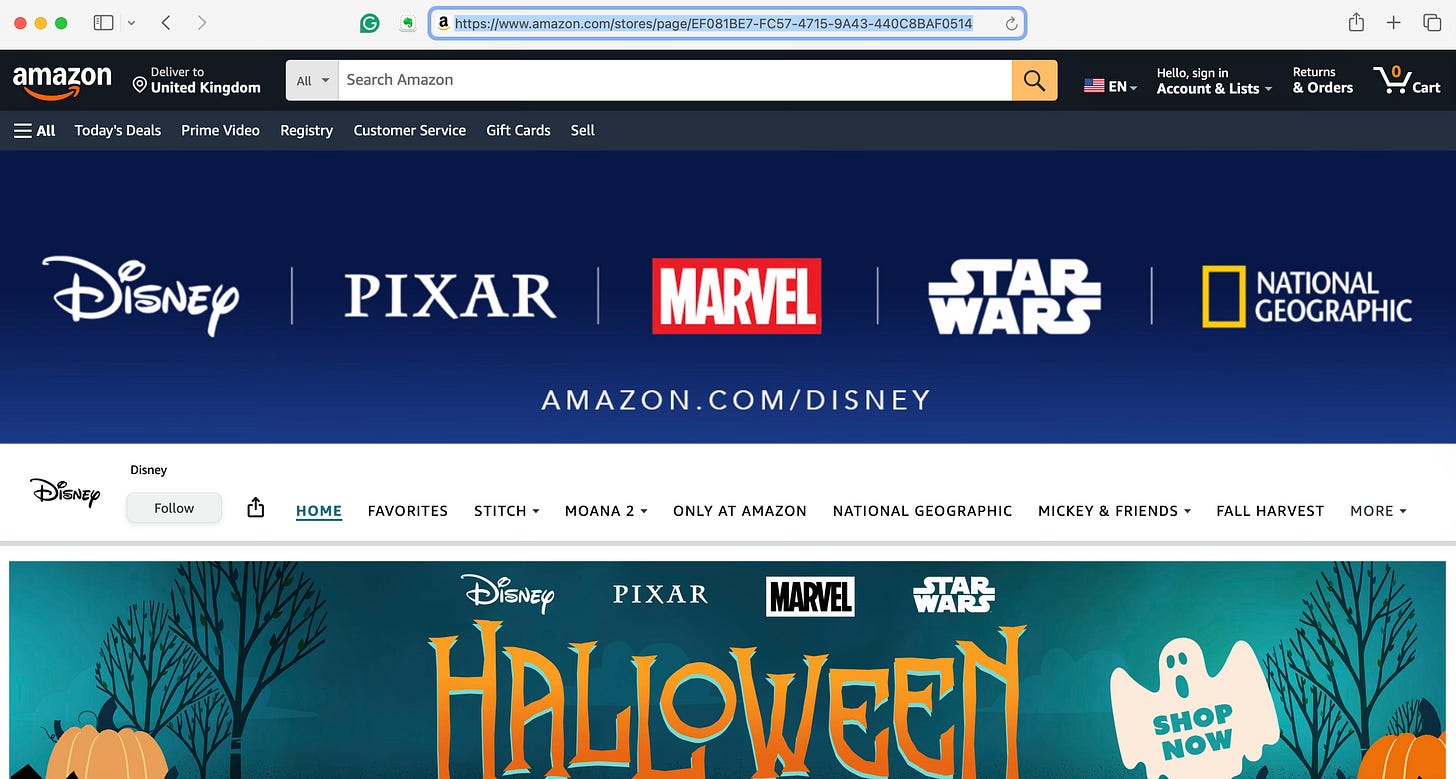1456x779 pixels.
Task: Open the Grammarly extension icon
Action: click(x=370, y=23)
